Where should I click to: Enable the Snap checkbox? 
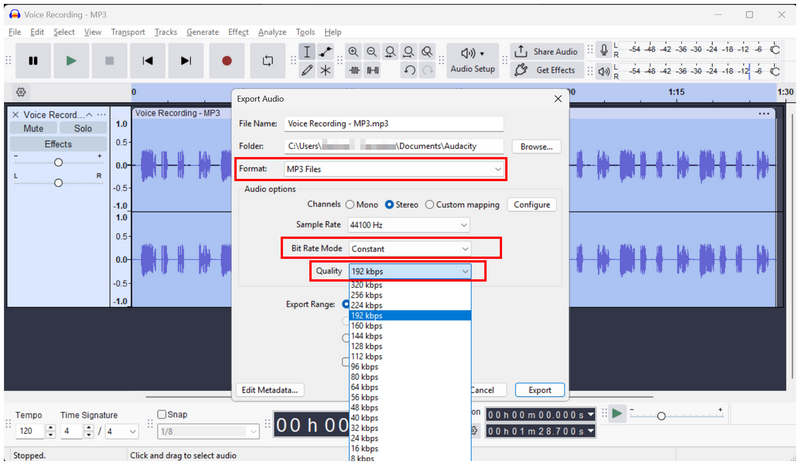[162, 414]
